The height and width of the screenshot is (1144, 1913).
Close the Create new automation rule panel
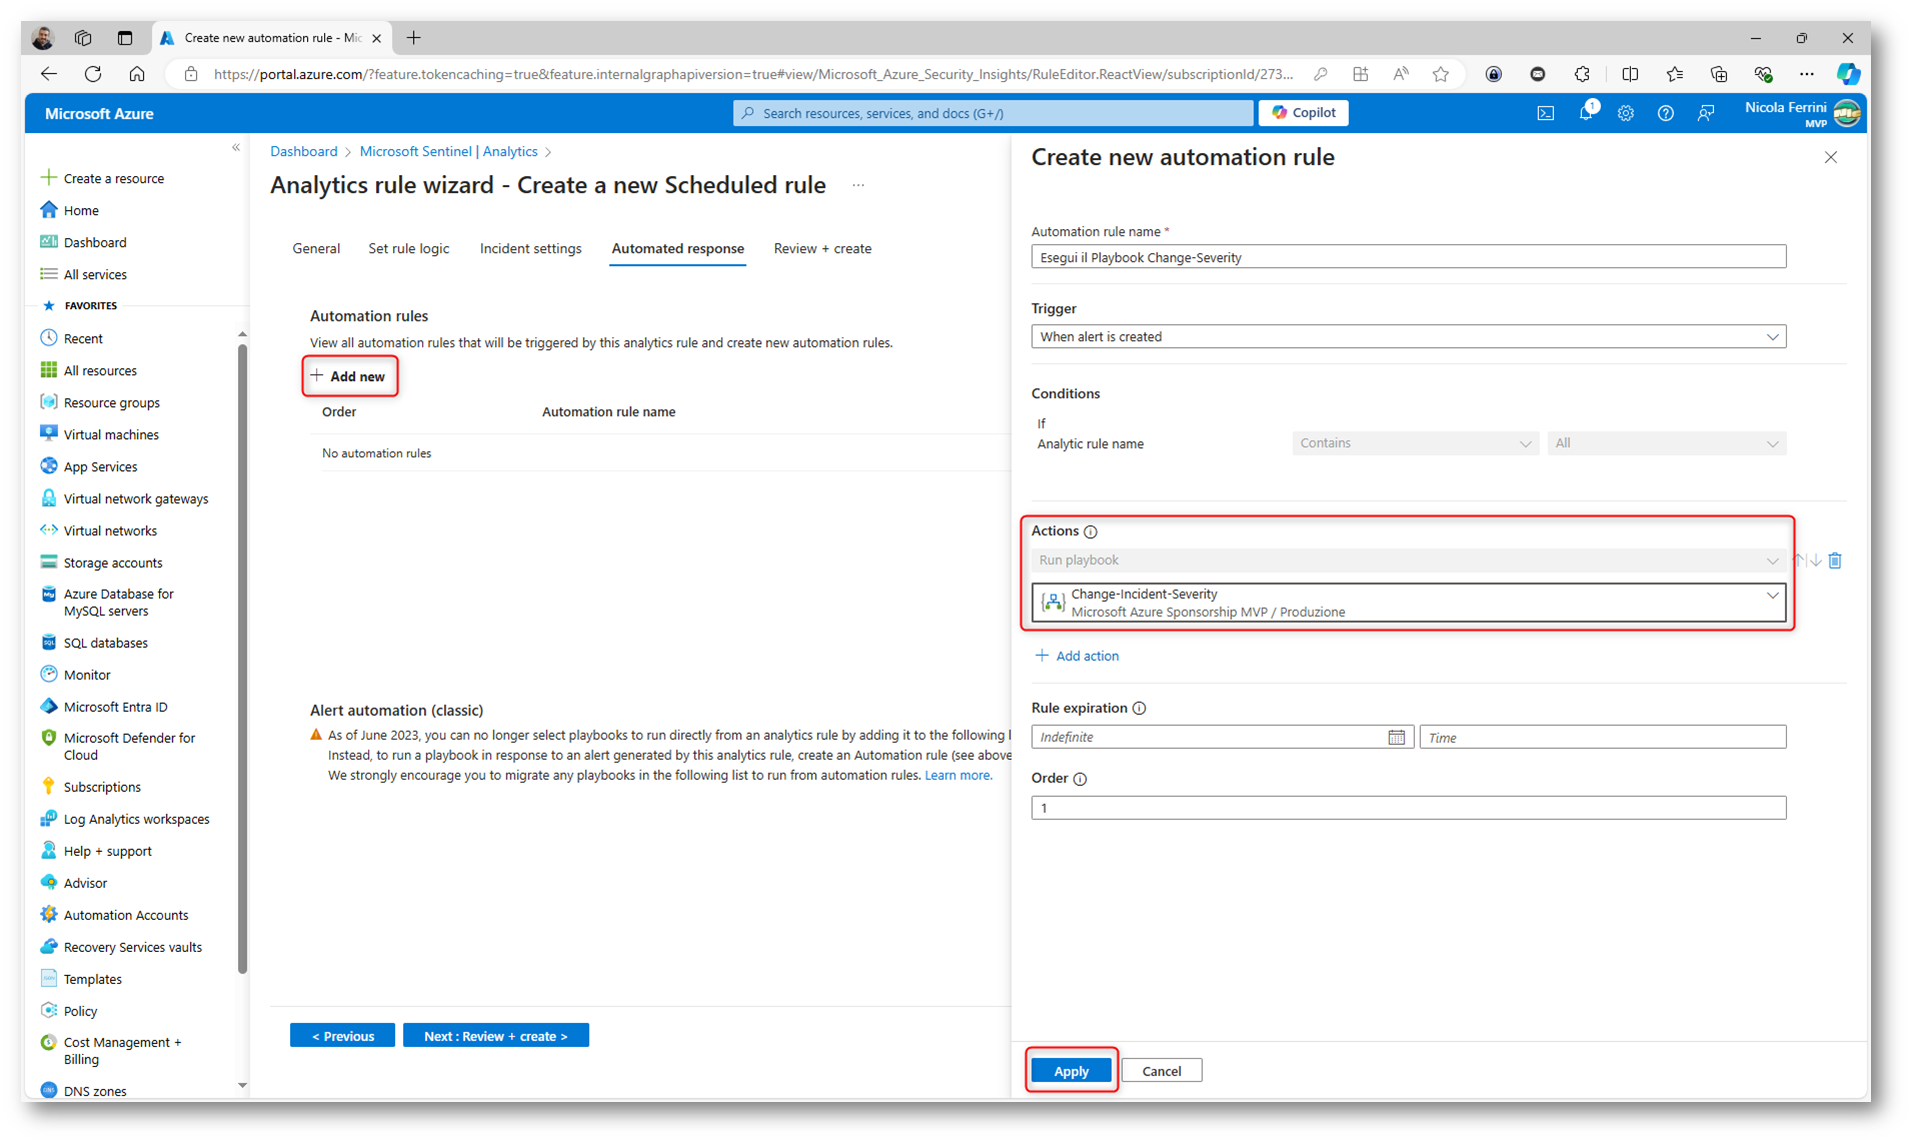[1831, 157]
